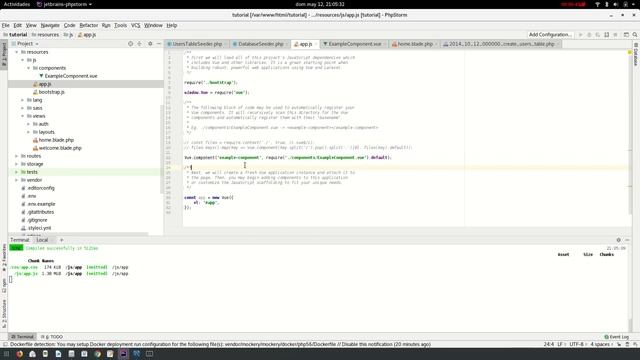
Task: Click the resources breadcrumb in navigation bar
Action: tap(45, 35)
